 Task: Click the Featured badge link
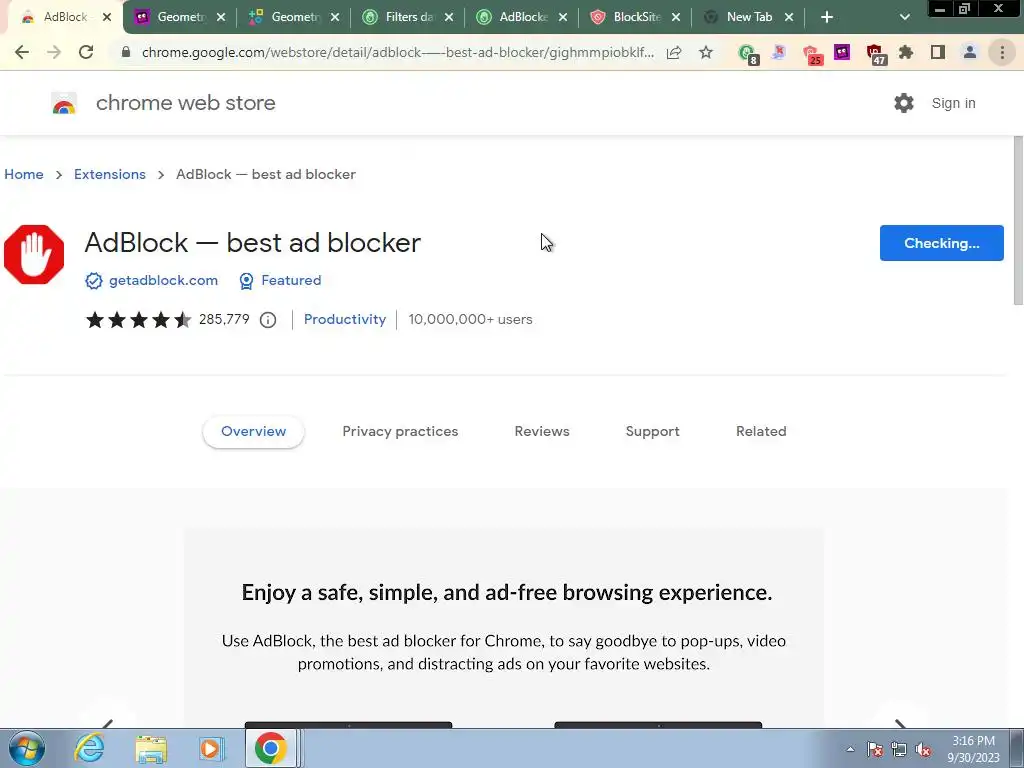[291, 281]
